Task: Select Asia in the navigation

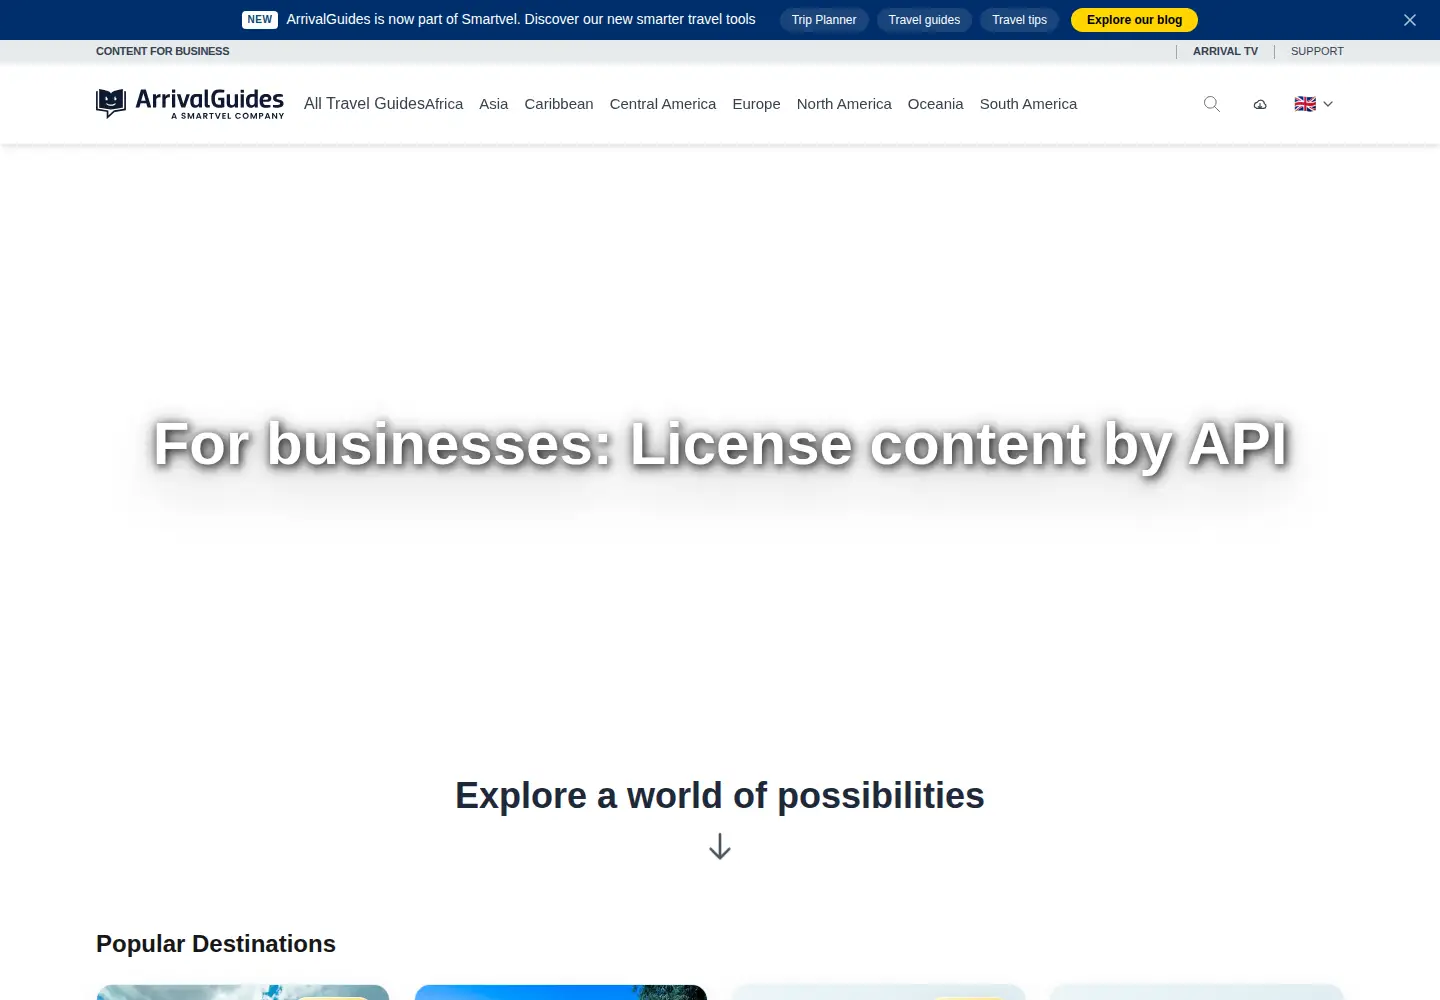Action: [494, 104]
